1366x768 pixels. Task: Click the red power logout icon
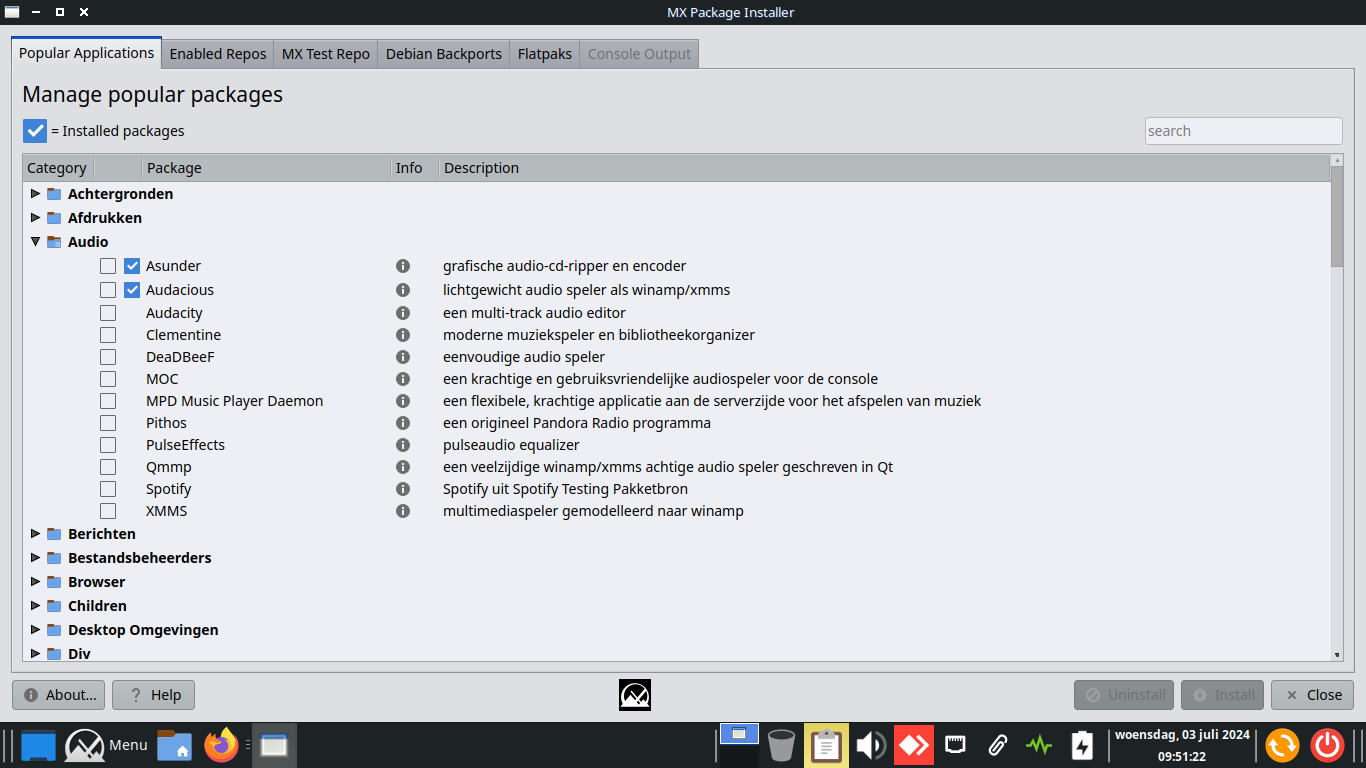(x=1328, y=745)
